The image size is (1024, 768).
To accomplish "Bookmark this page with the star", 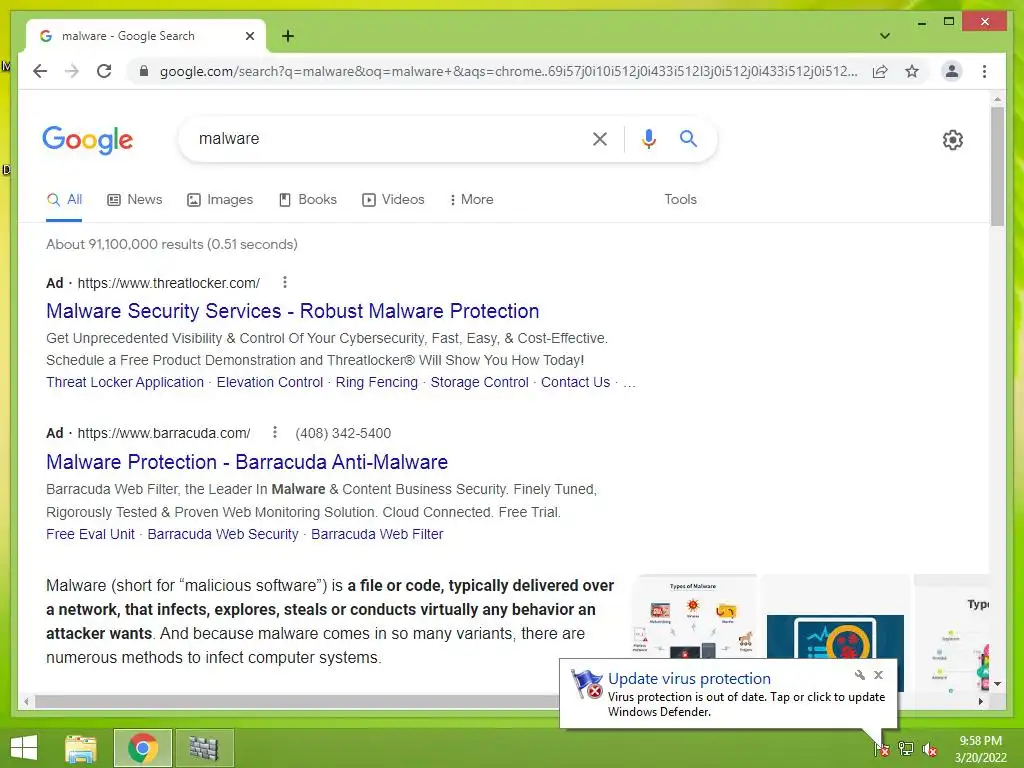I will pos(912,71).
